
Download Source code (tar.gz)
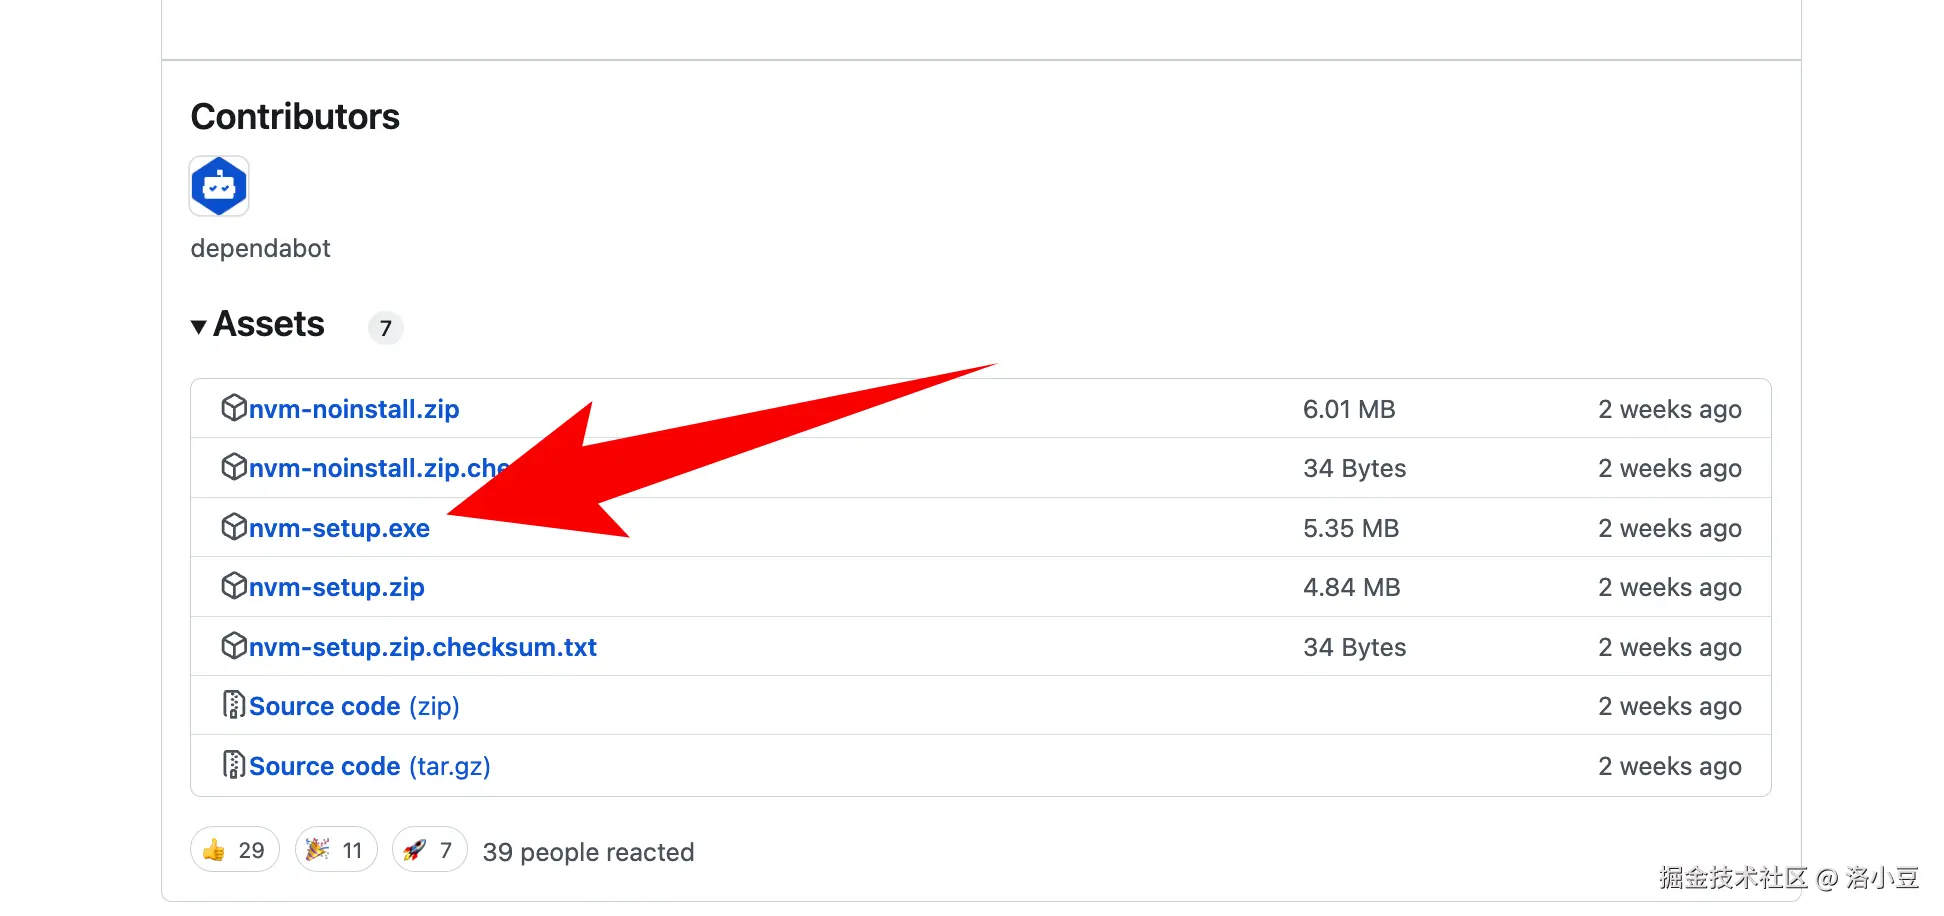point(370,766)
